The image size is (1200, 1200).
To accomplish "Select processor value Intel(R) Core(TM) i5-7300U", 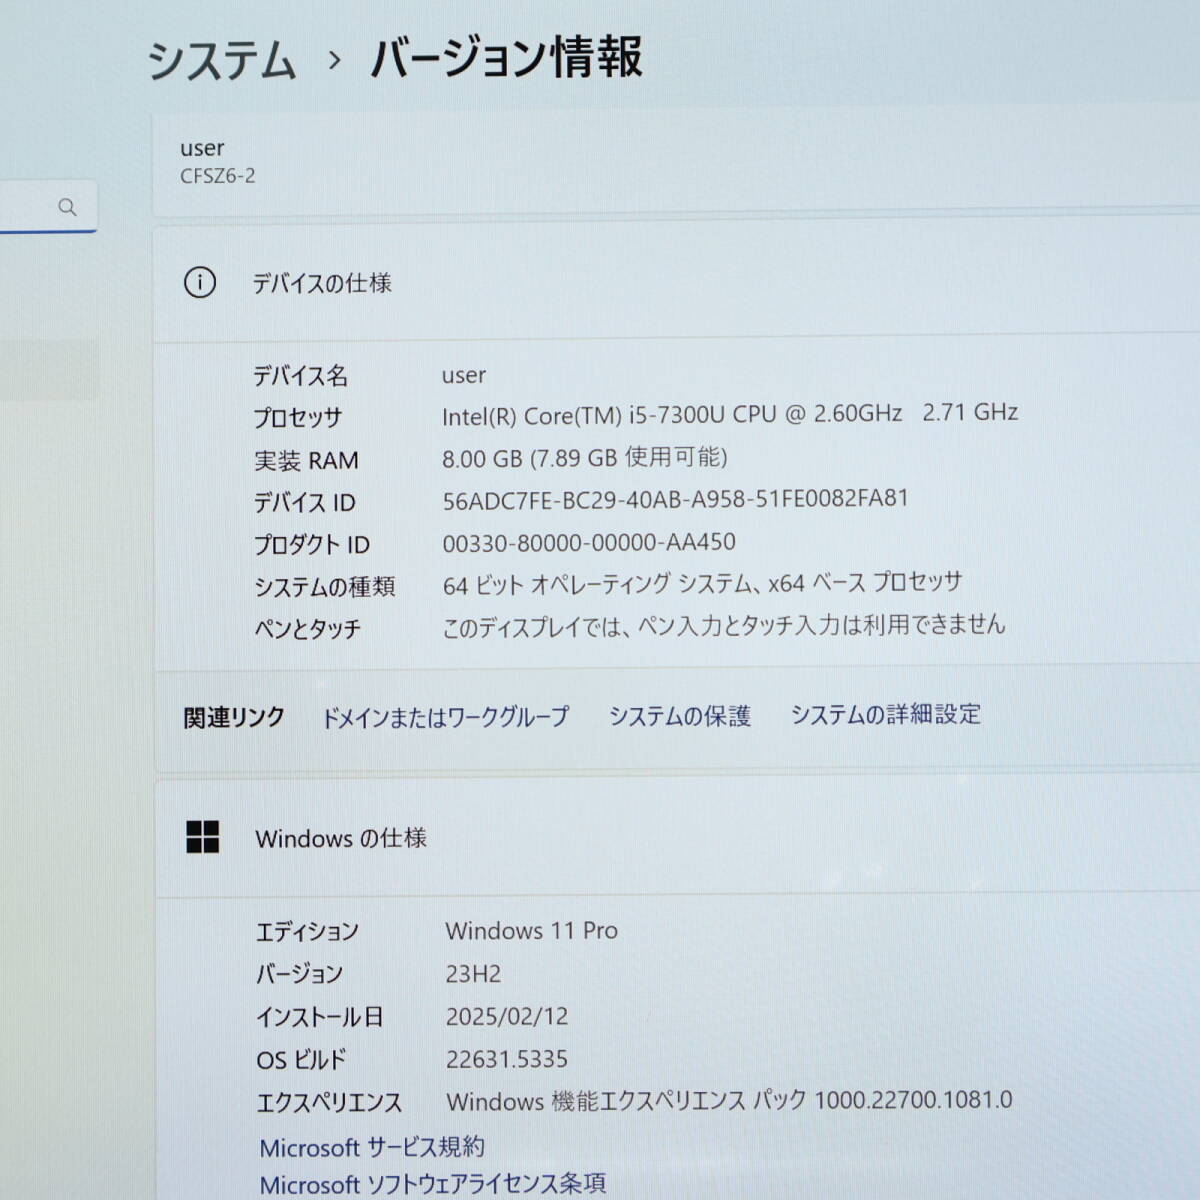I will click(730, 414).
